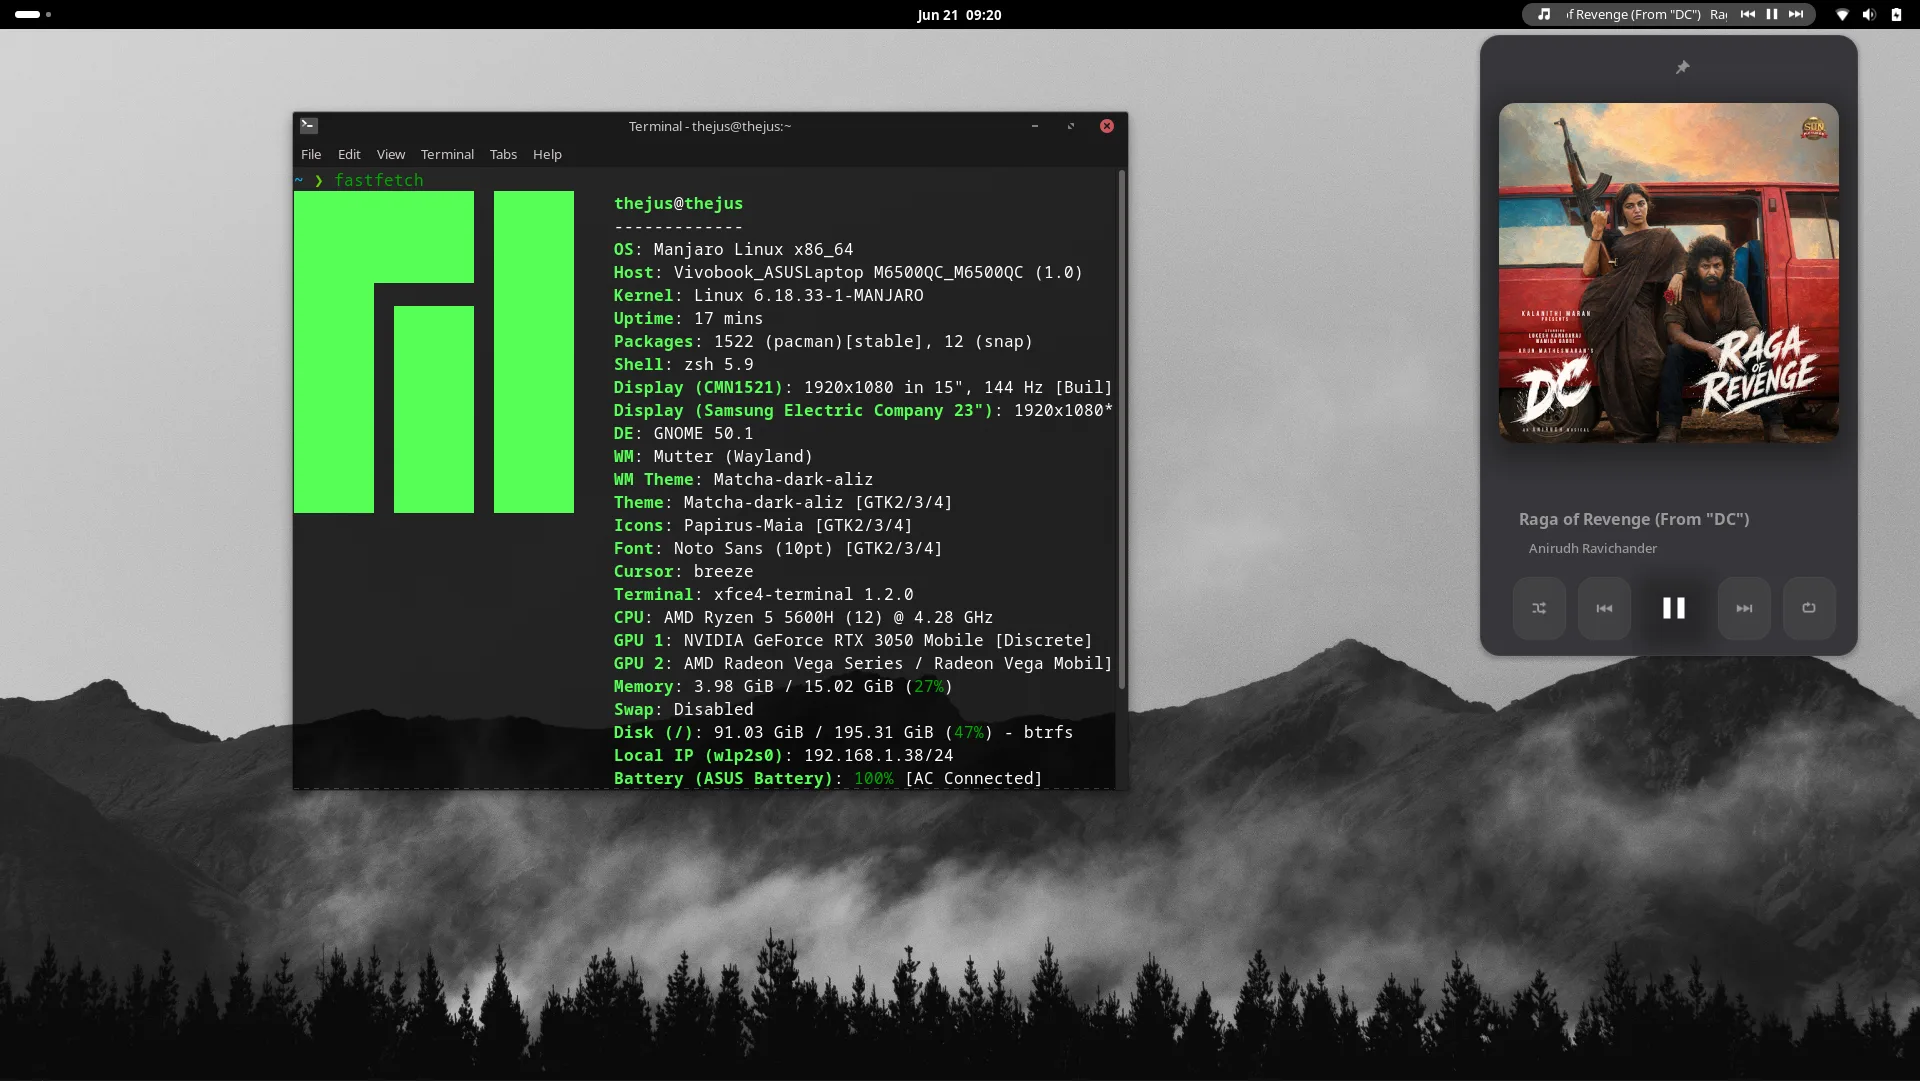This screenshot has width=1920, height=1081.
Task: Toggle repeat in the media popup
Action: tap(1809, 608)
